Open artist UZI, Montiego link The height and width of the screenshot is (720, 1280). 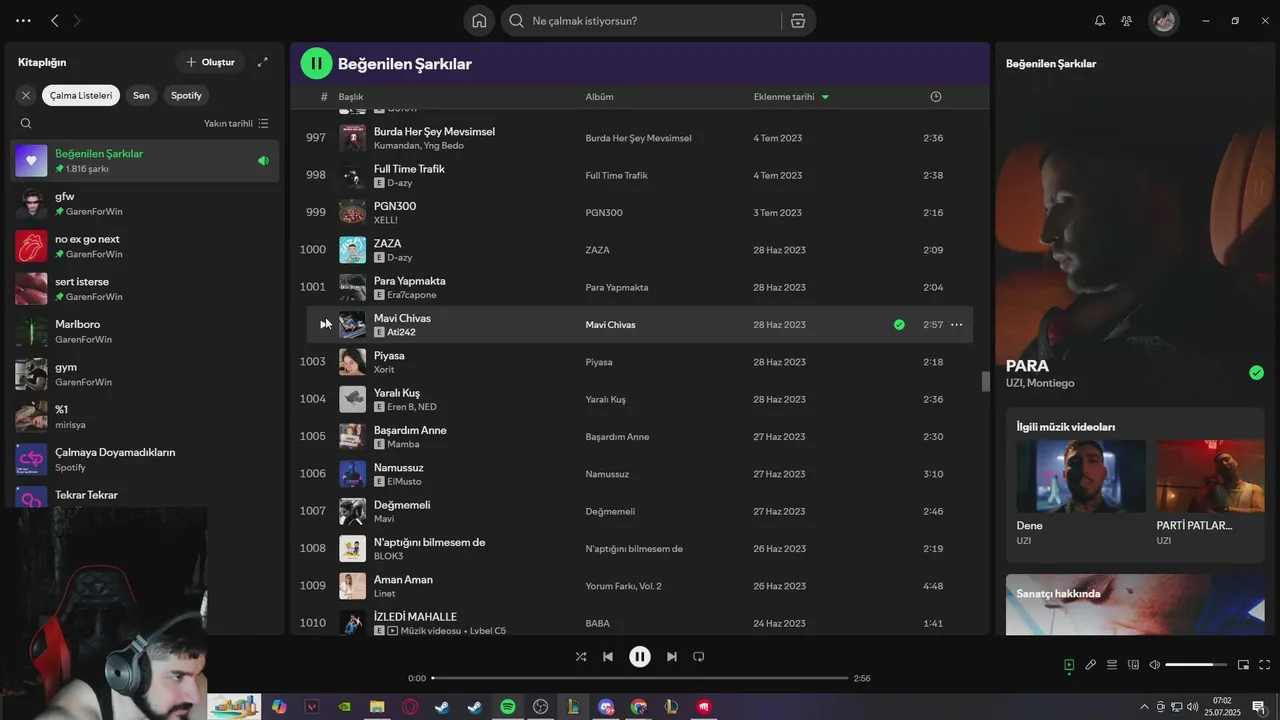coord(1040,383)
